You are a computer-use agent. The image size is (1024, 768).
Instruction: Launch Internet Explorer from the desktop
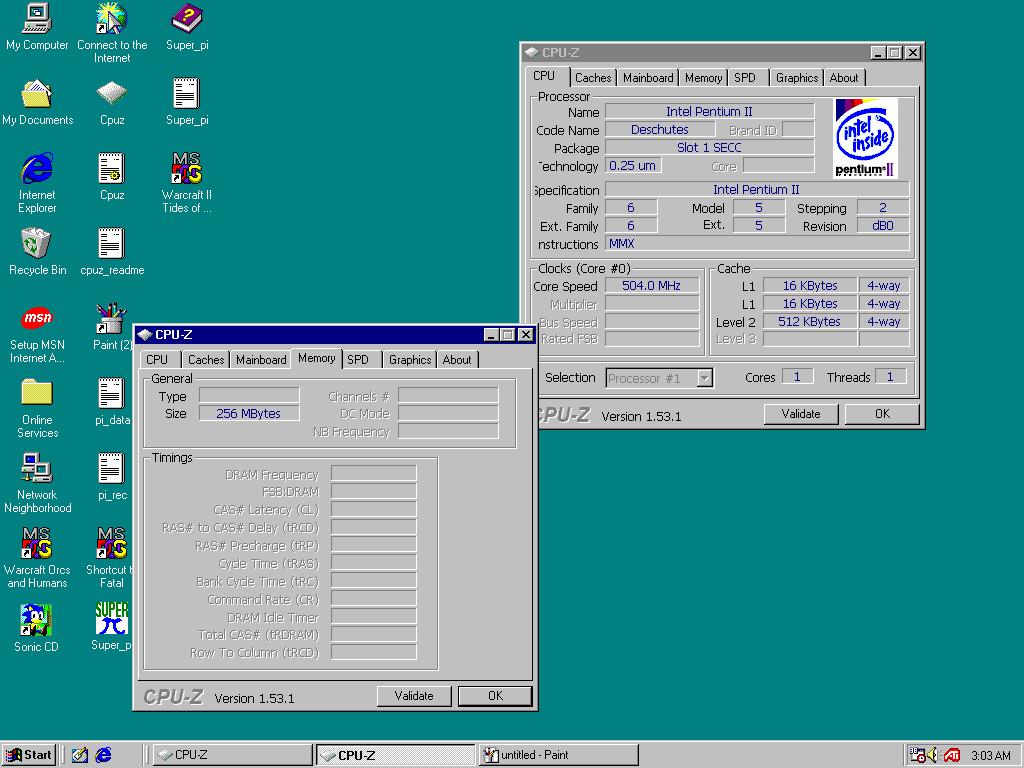click(37, 183)
